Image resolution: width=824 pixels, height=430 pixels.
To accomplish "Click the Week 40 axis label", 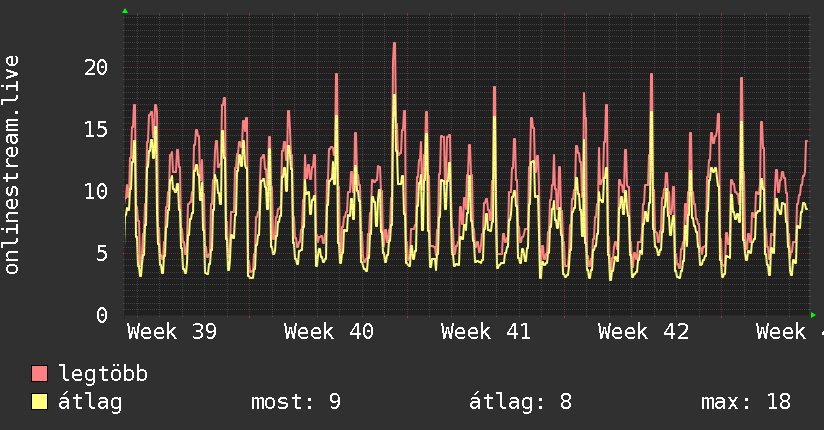I will pos(329,332).
